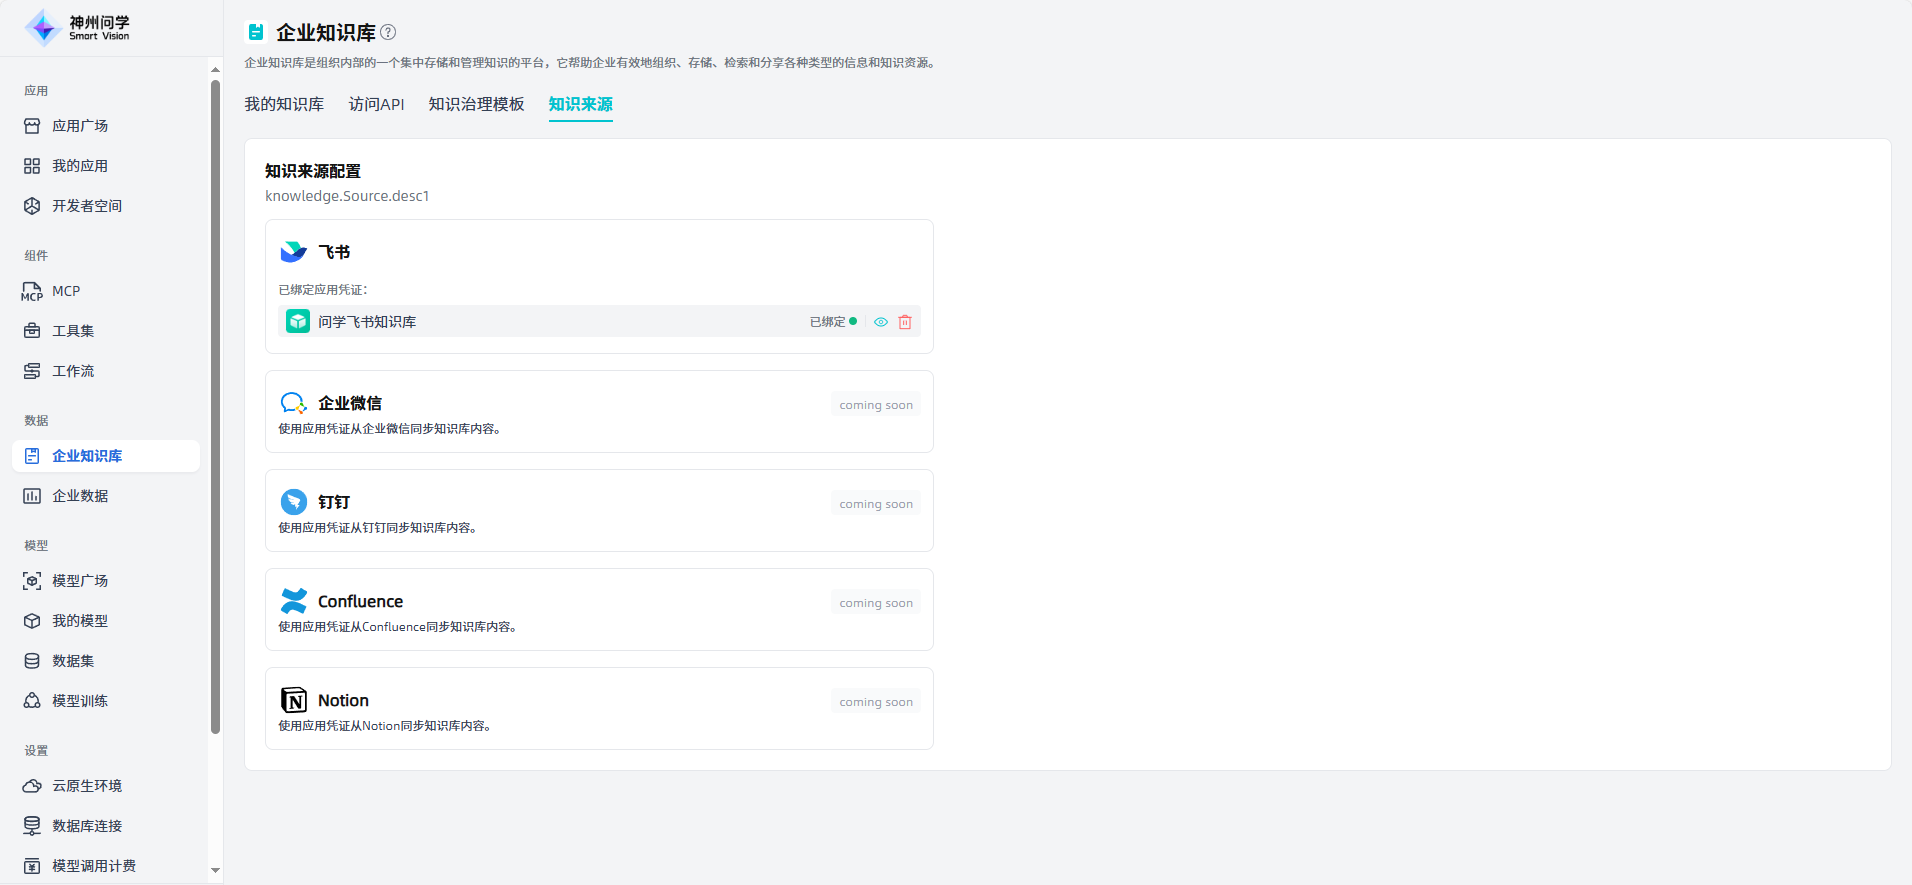View the bound 问学飞书知识库 credential with eye icon
The image size is (1912, 885).
(881, 322)
